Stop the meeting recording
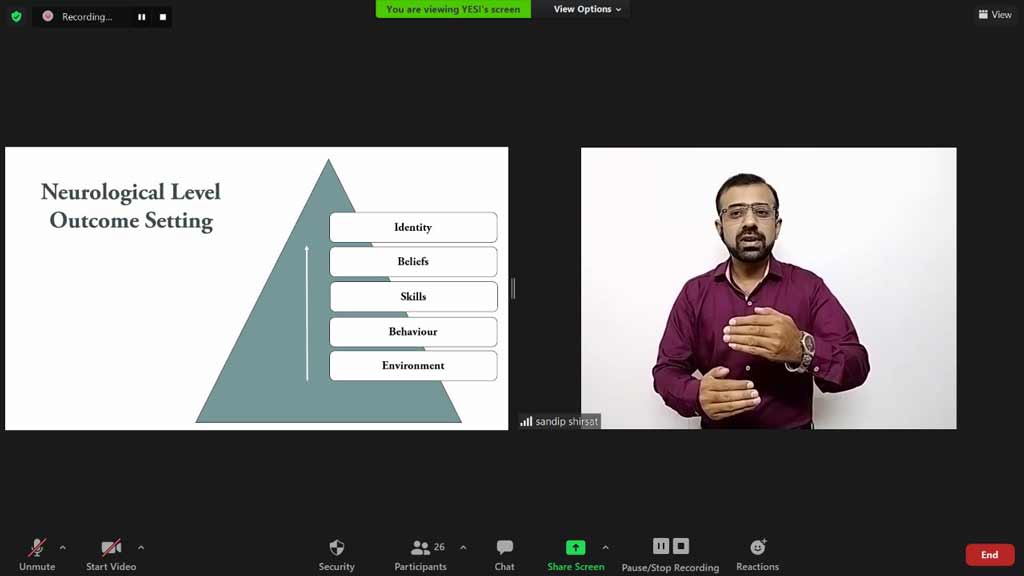 [681, 546]
